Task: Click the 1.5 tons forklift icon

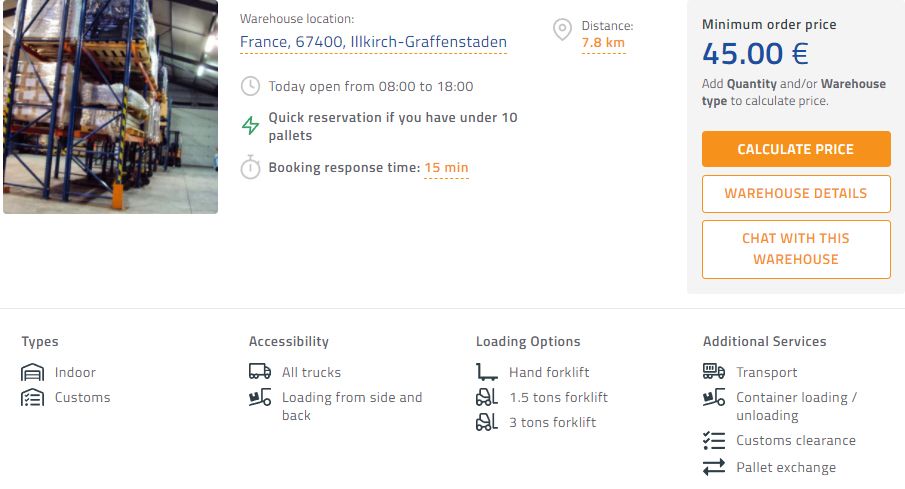Action: tap(487, 397)
